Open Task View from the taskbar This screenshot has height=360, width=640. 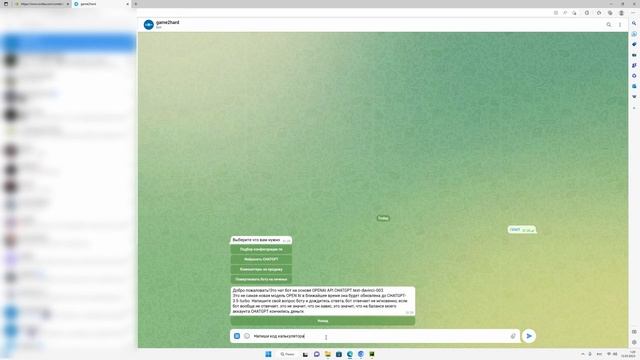pyautogui.click(x=305, y=354)
